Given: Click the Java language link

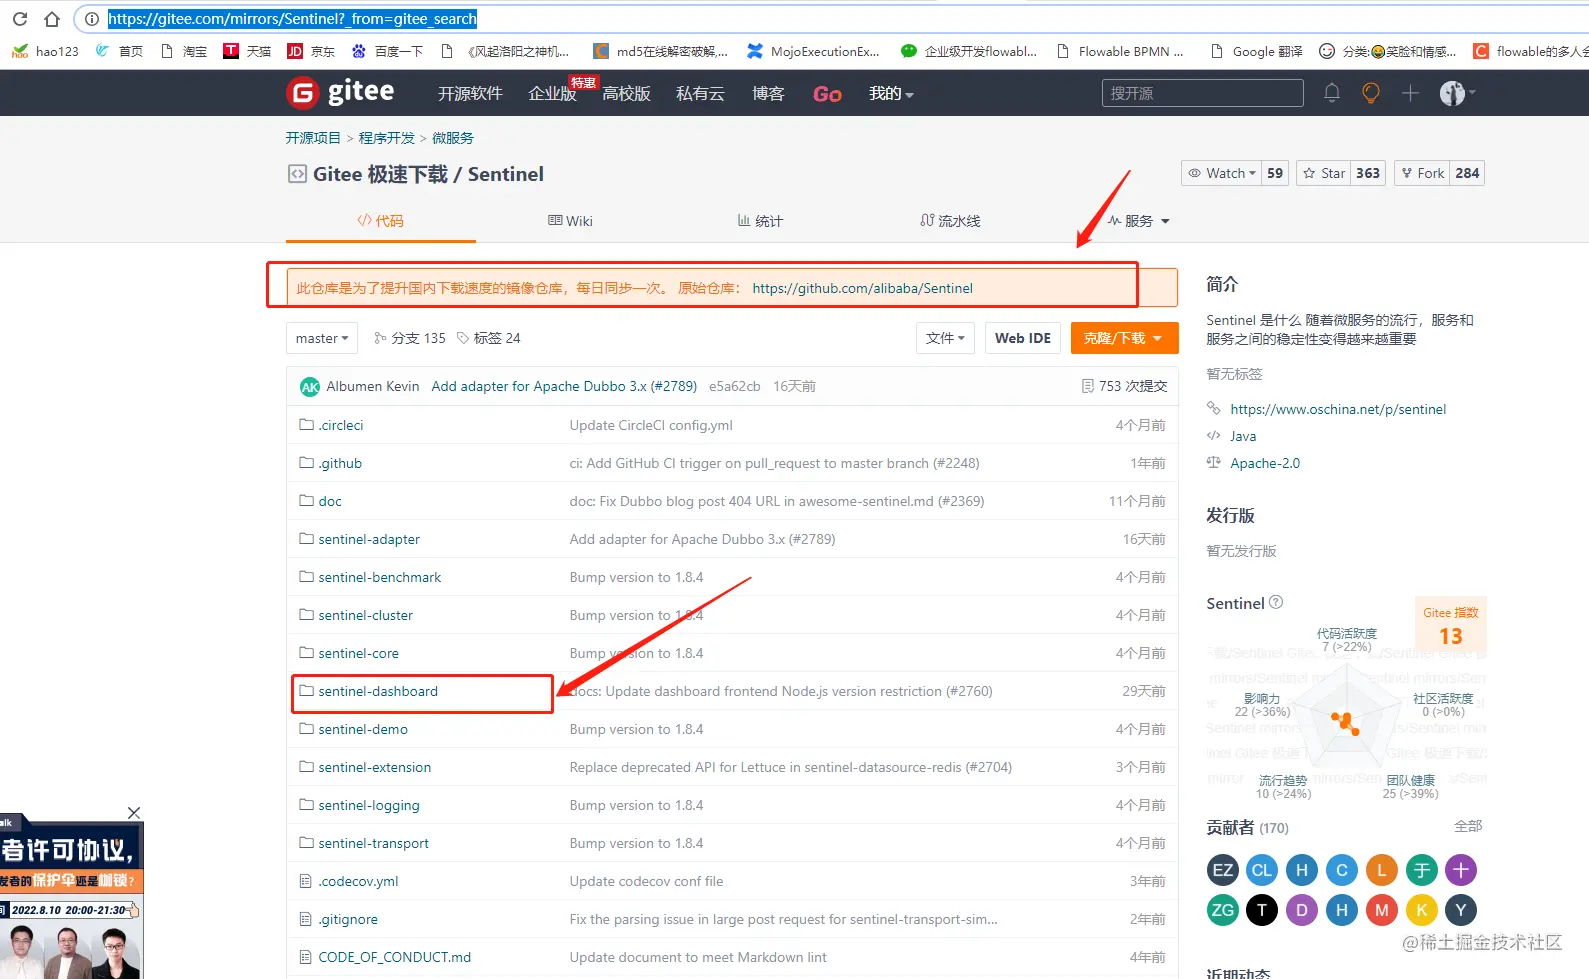Looking at the screenshot, I should click(1243, 436).
